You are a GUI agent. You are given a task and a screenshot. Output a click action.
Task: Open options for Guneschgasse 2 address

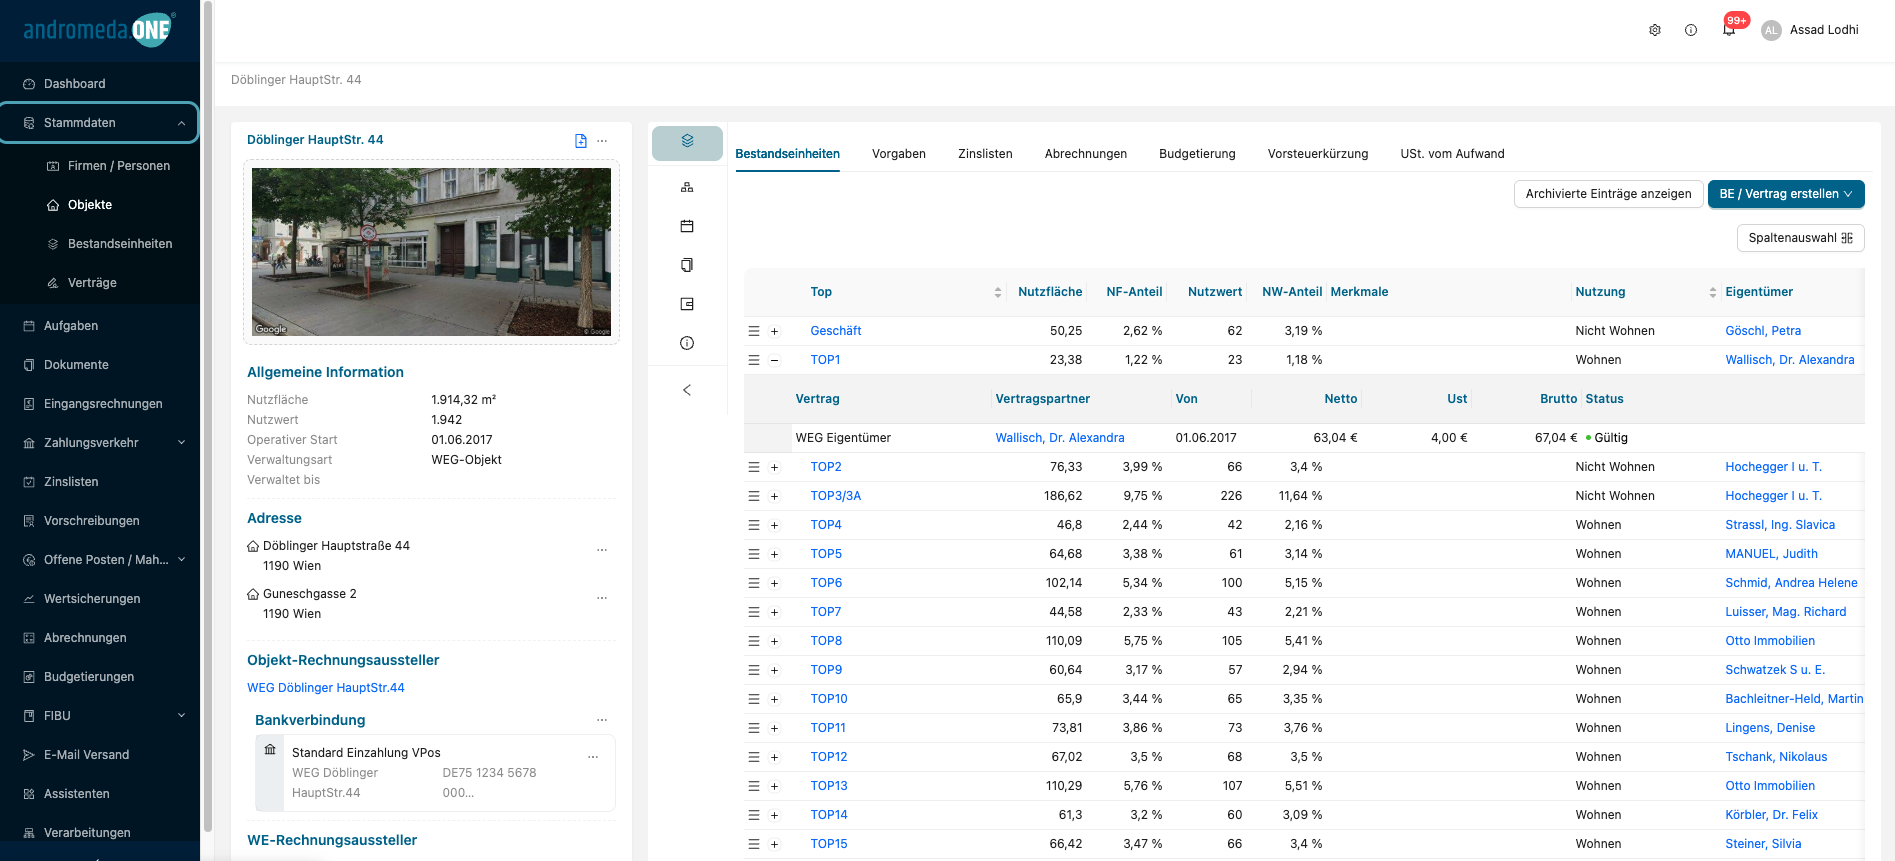602,598
